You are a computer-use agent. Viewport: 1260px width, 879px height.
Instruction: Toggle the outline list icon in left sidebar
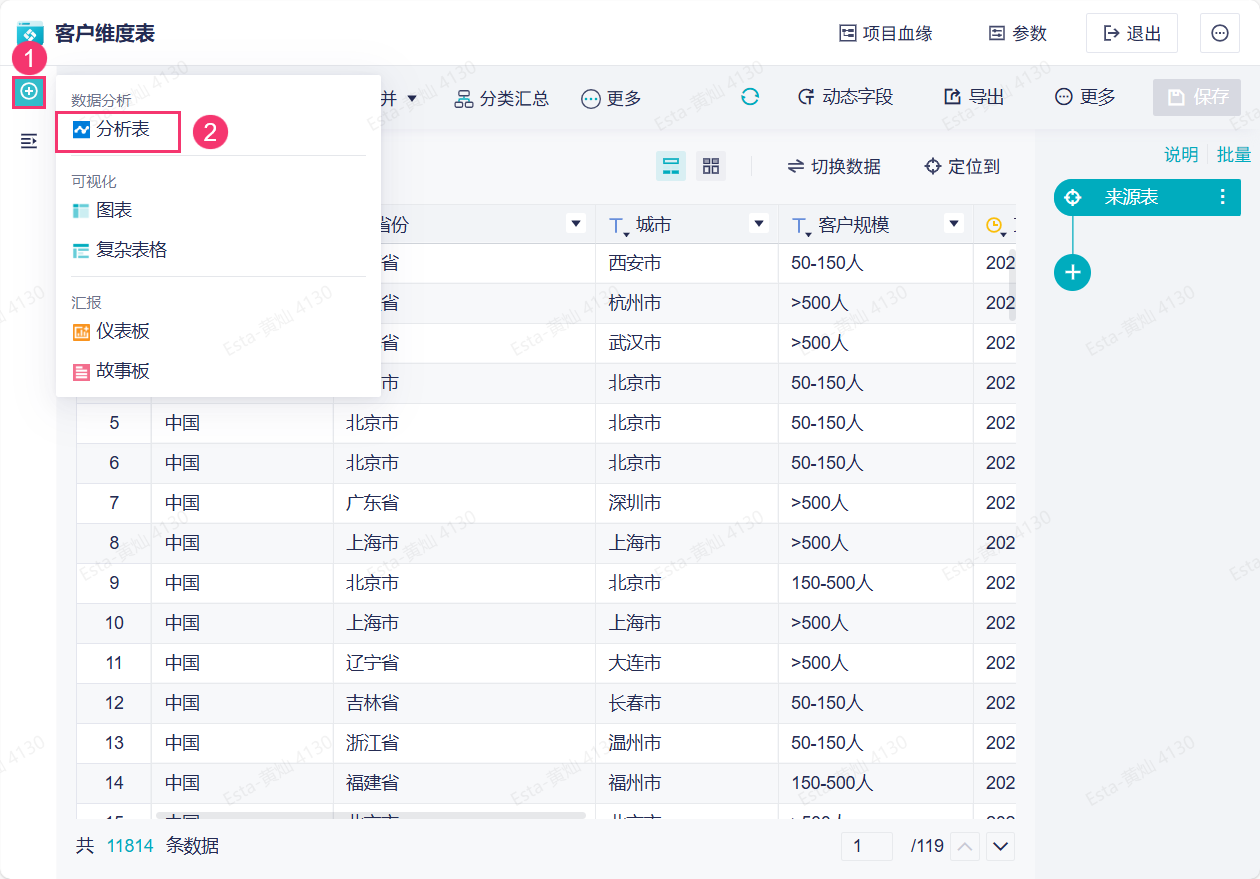click(x=29, y=141)
